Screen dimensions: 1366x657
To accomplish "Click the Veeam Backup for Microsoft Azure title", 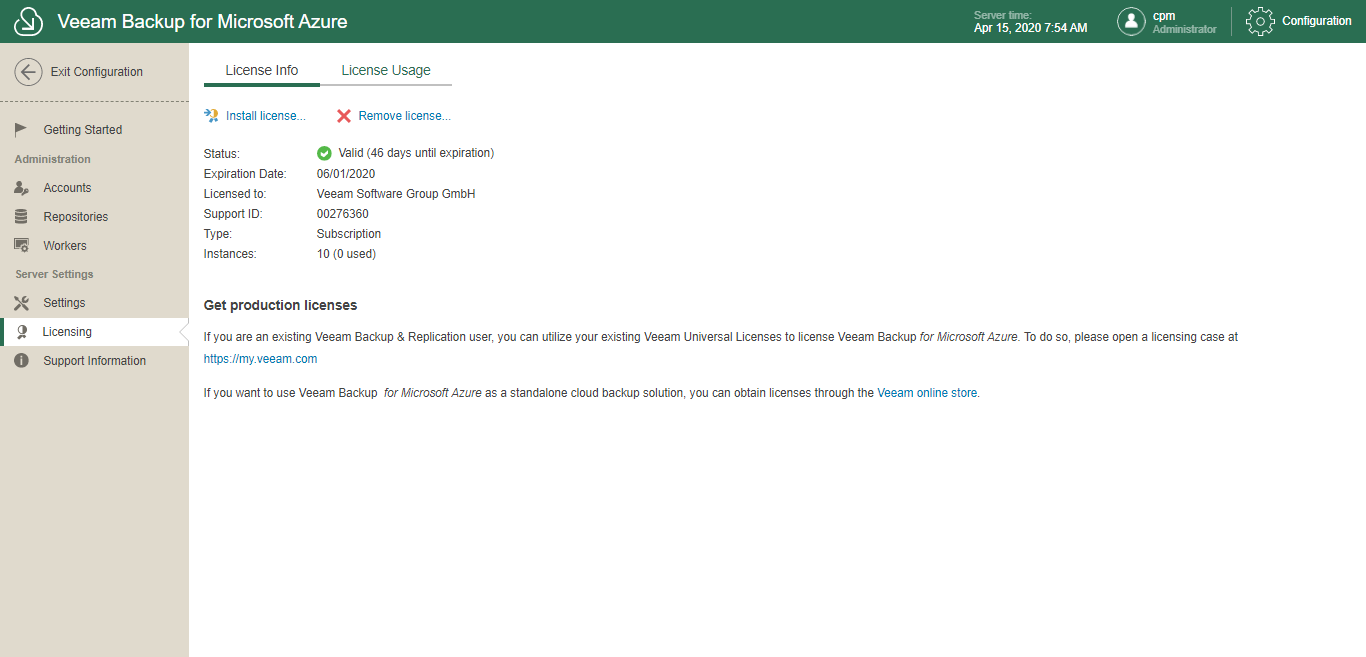I will tap(203, 21).
